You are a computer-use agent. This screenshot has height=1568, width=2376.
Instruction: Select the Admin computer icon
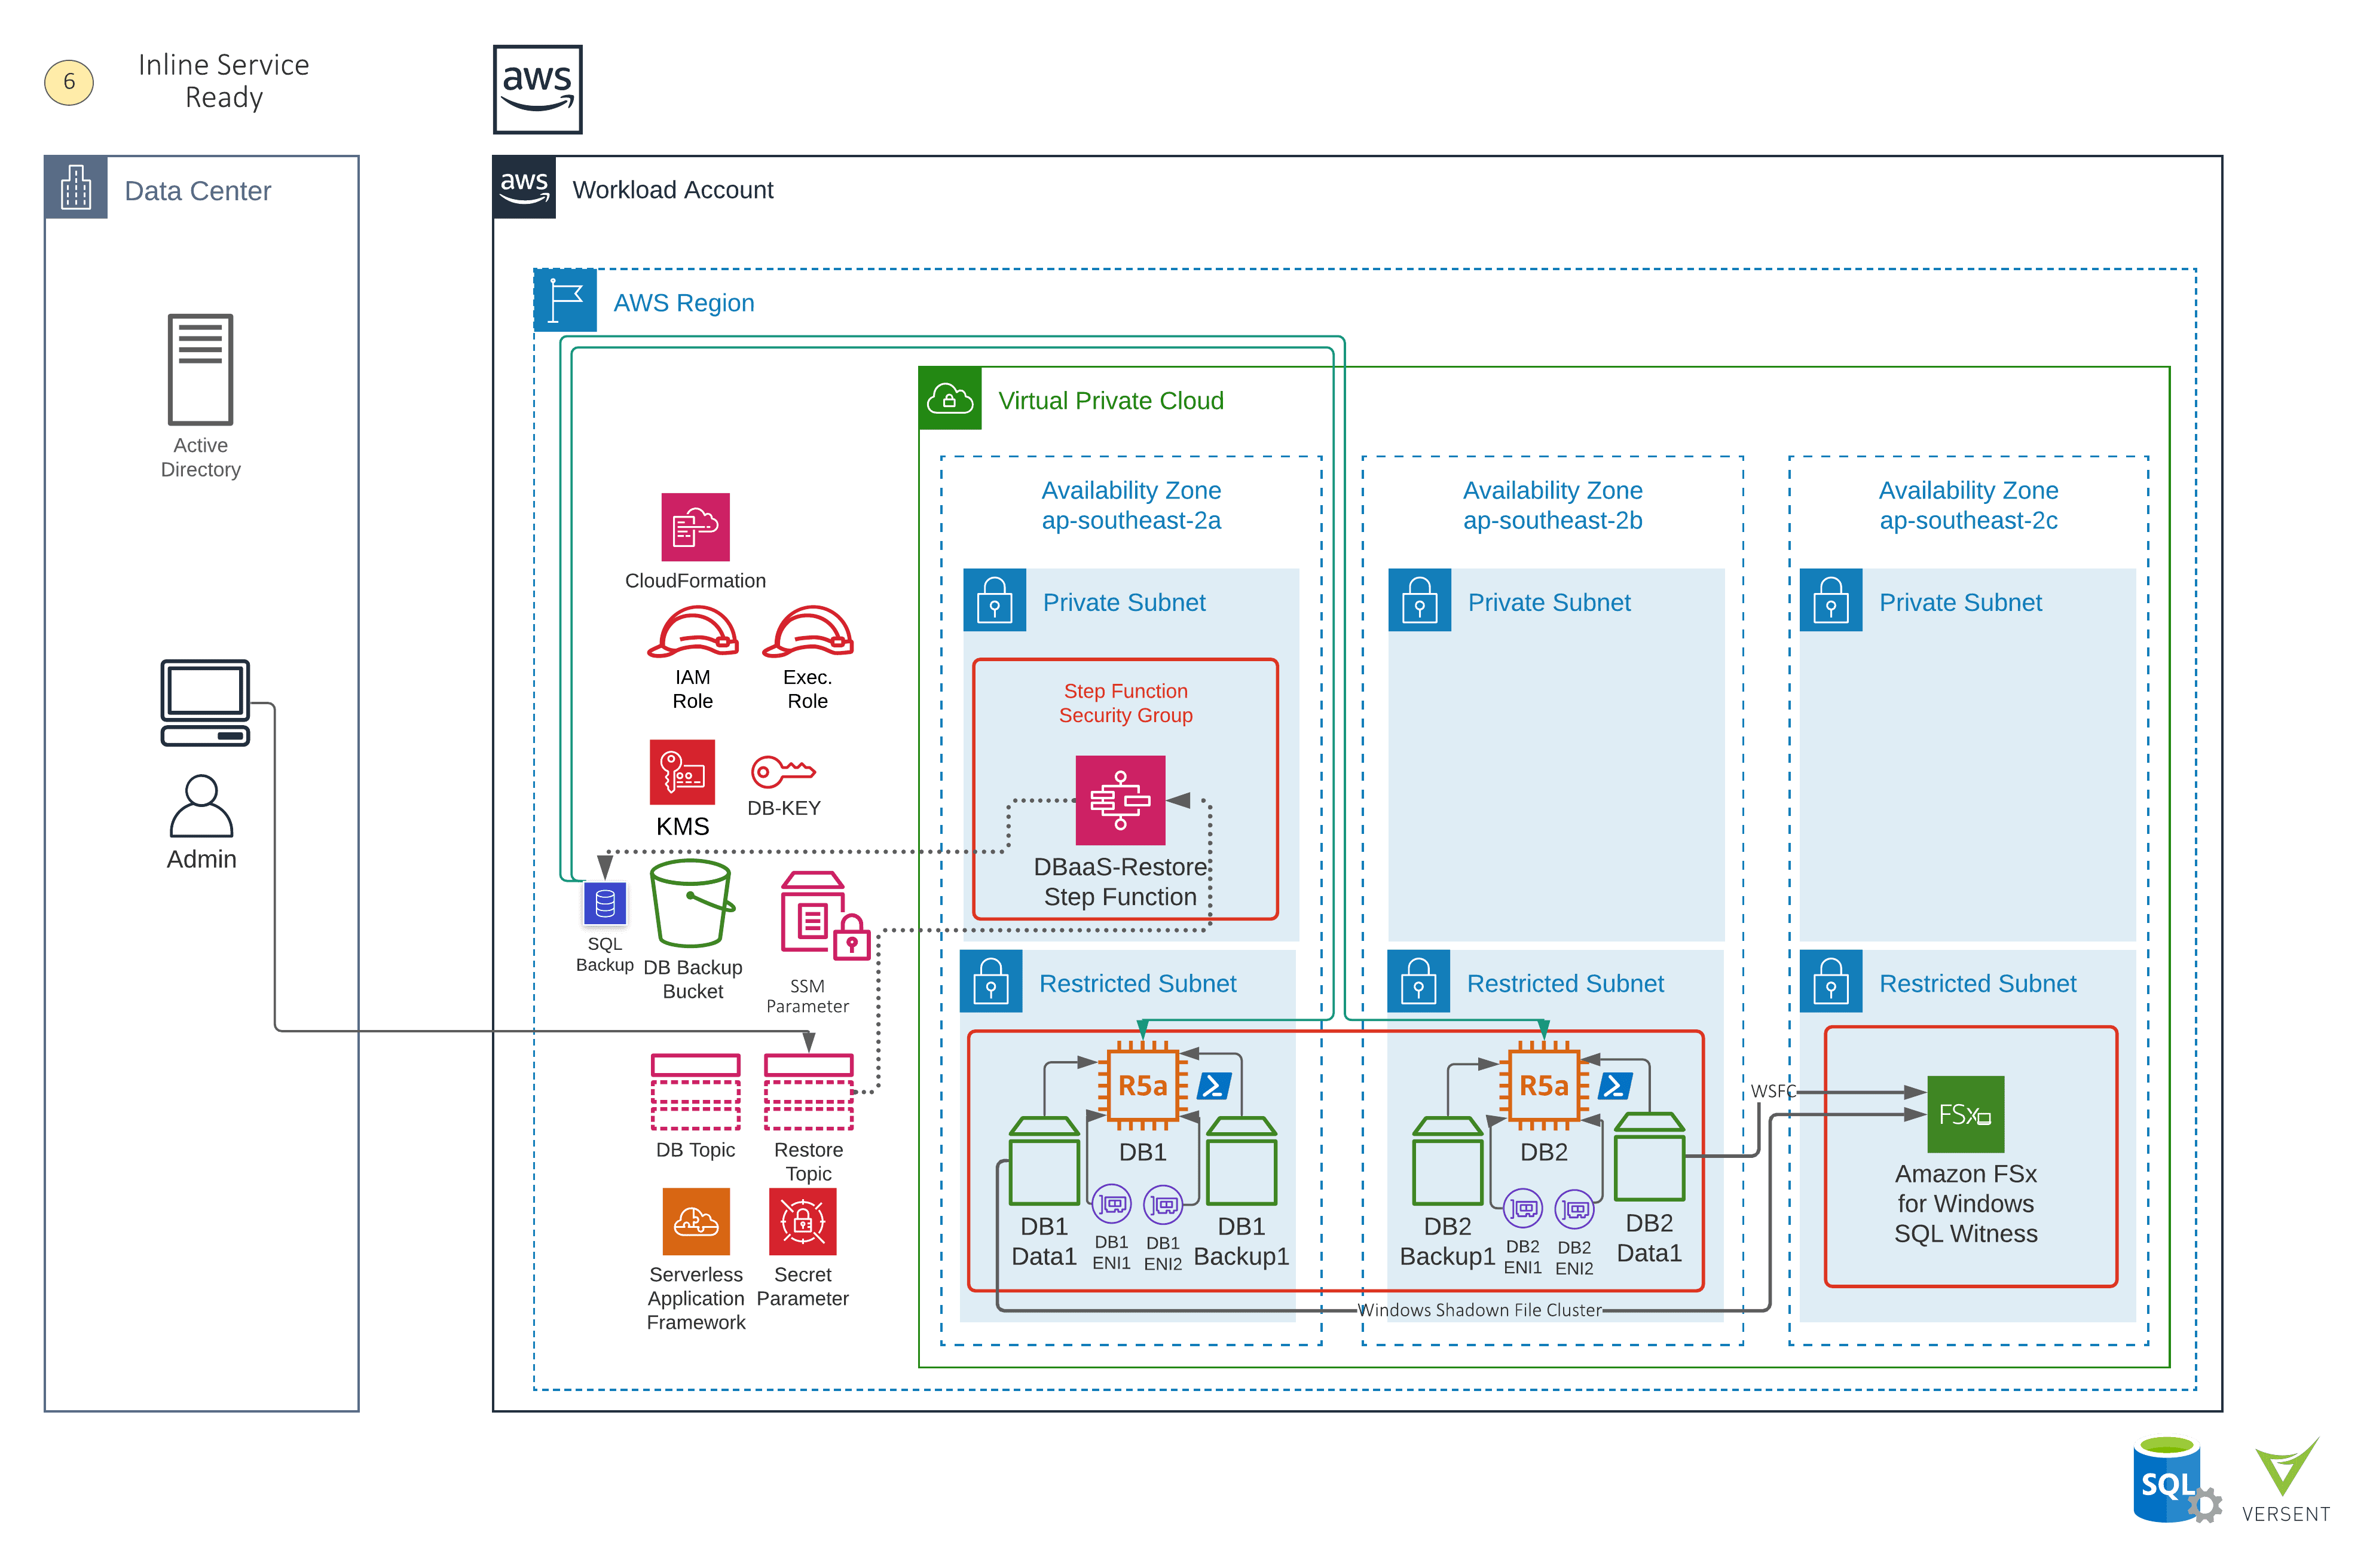[x=205, y=703]
